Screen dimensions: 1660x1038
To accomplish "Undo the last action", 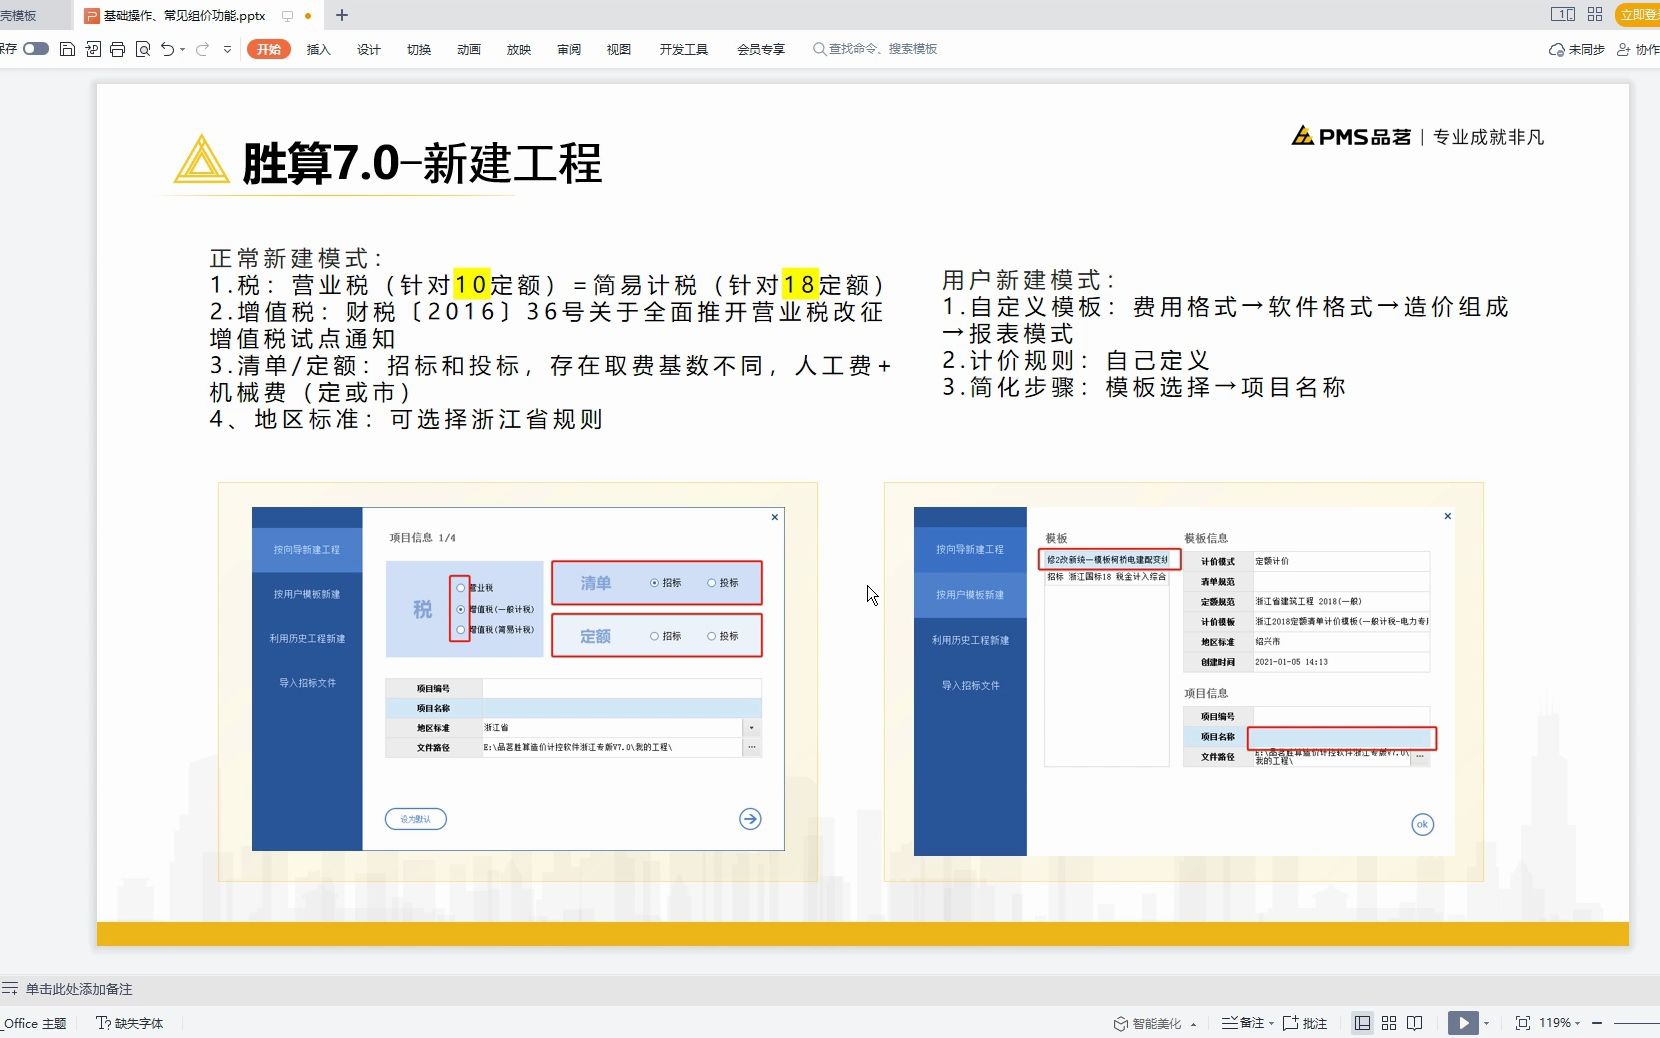I will [167, 49].
